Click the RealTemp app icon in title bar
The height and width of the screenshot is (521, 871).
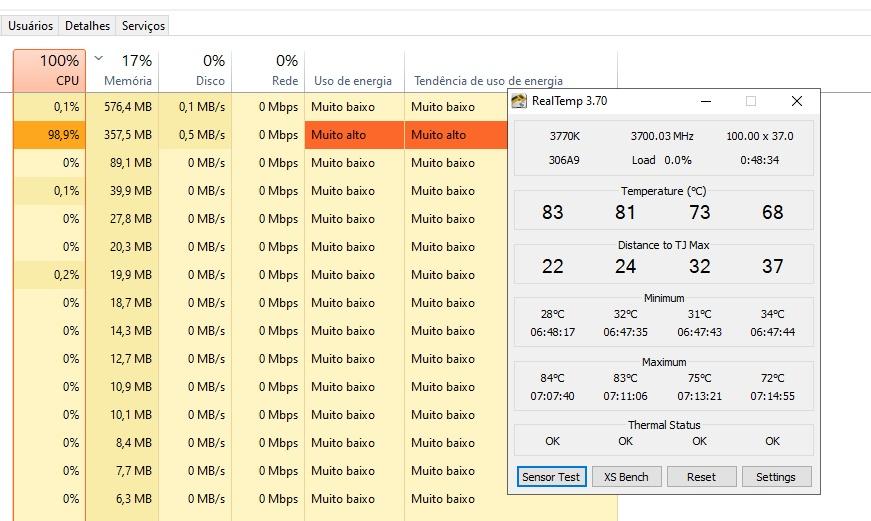[519, 101]
